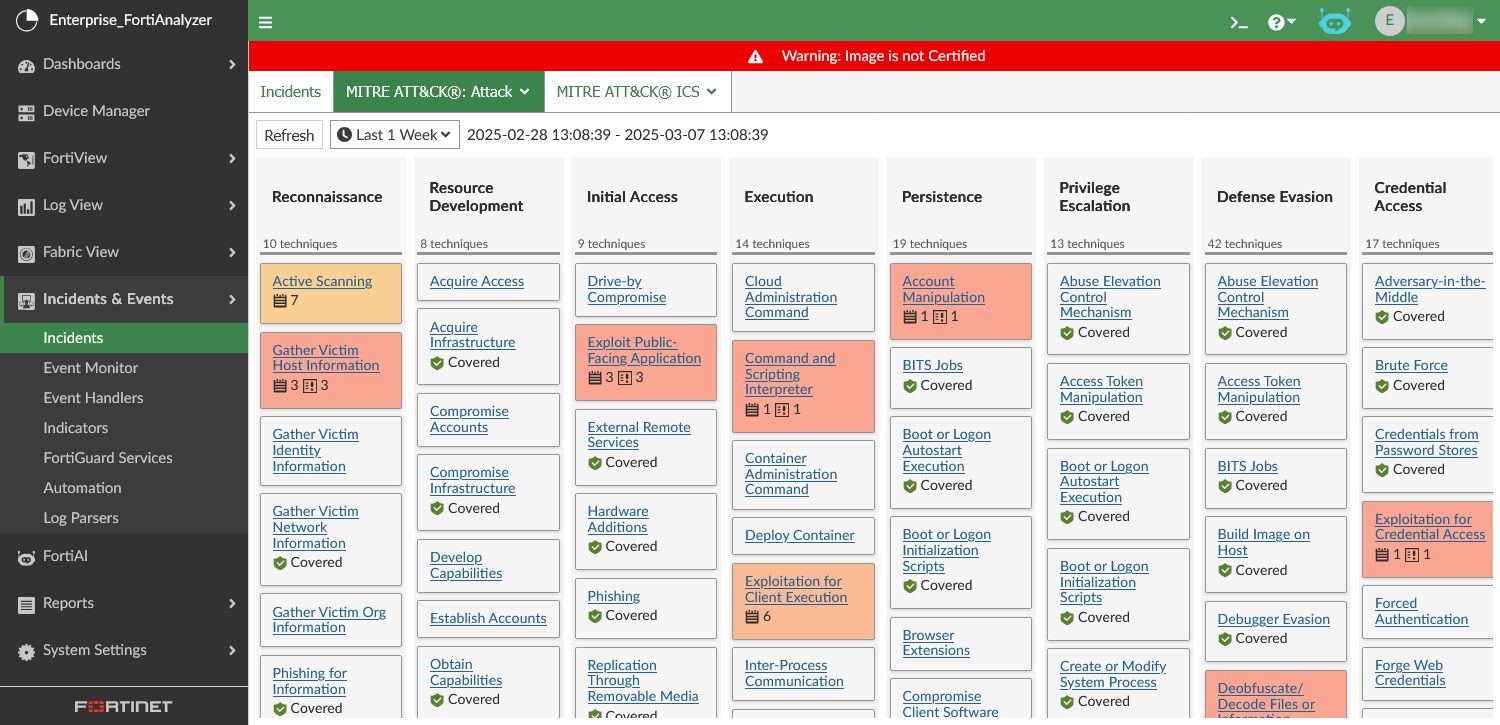Click the user avatar letter E
The width and height of the screenshot is (1500, 725).
[x=1389, y=21]
